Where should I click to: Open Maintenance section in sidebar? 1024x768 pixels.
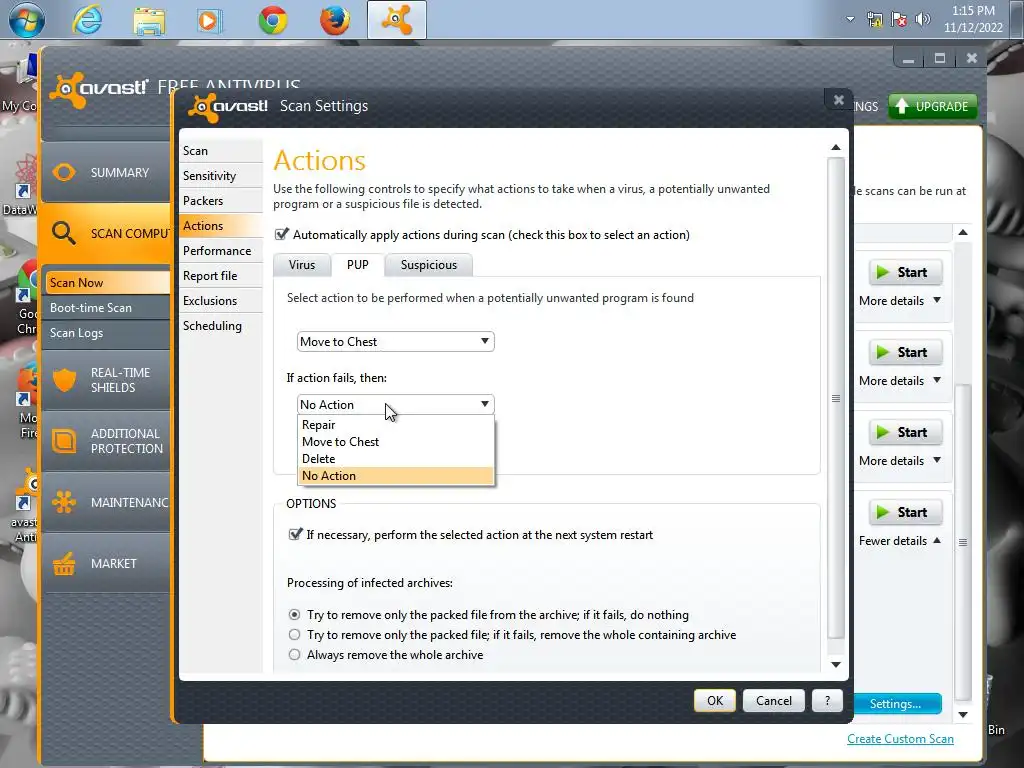coord(106,502)
